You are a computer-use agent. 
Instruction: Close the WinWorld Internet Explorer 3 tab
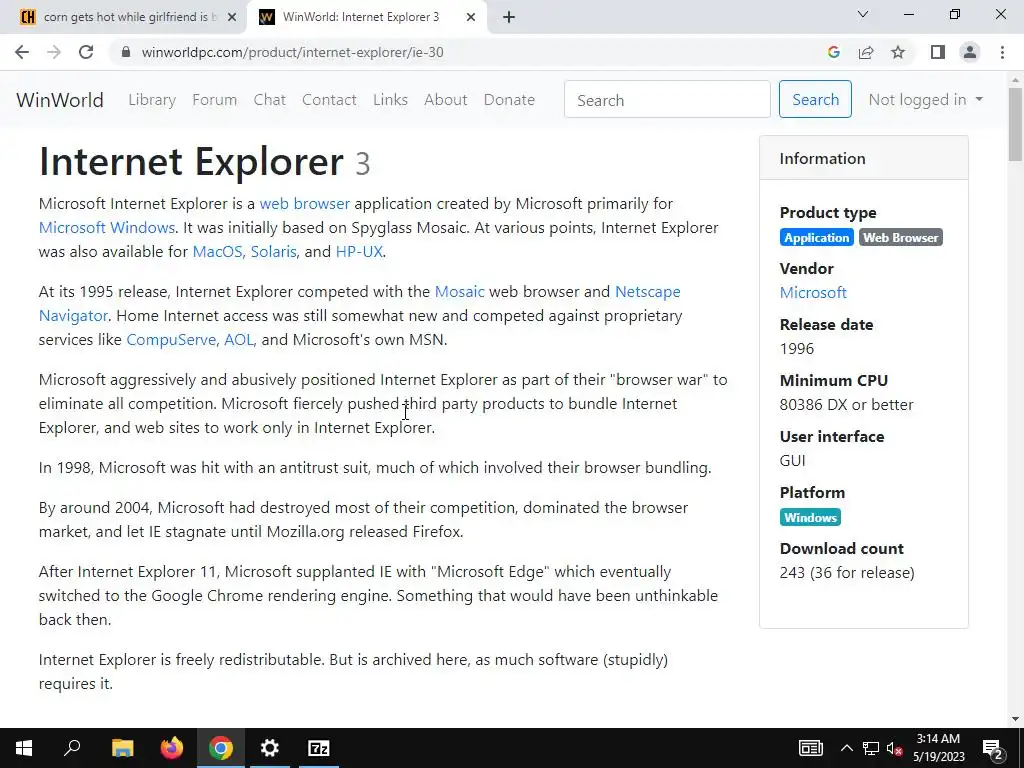[x=471, y=18]
